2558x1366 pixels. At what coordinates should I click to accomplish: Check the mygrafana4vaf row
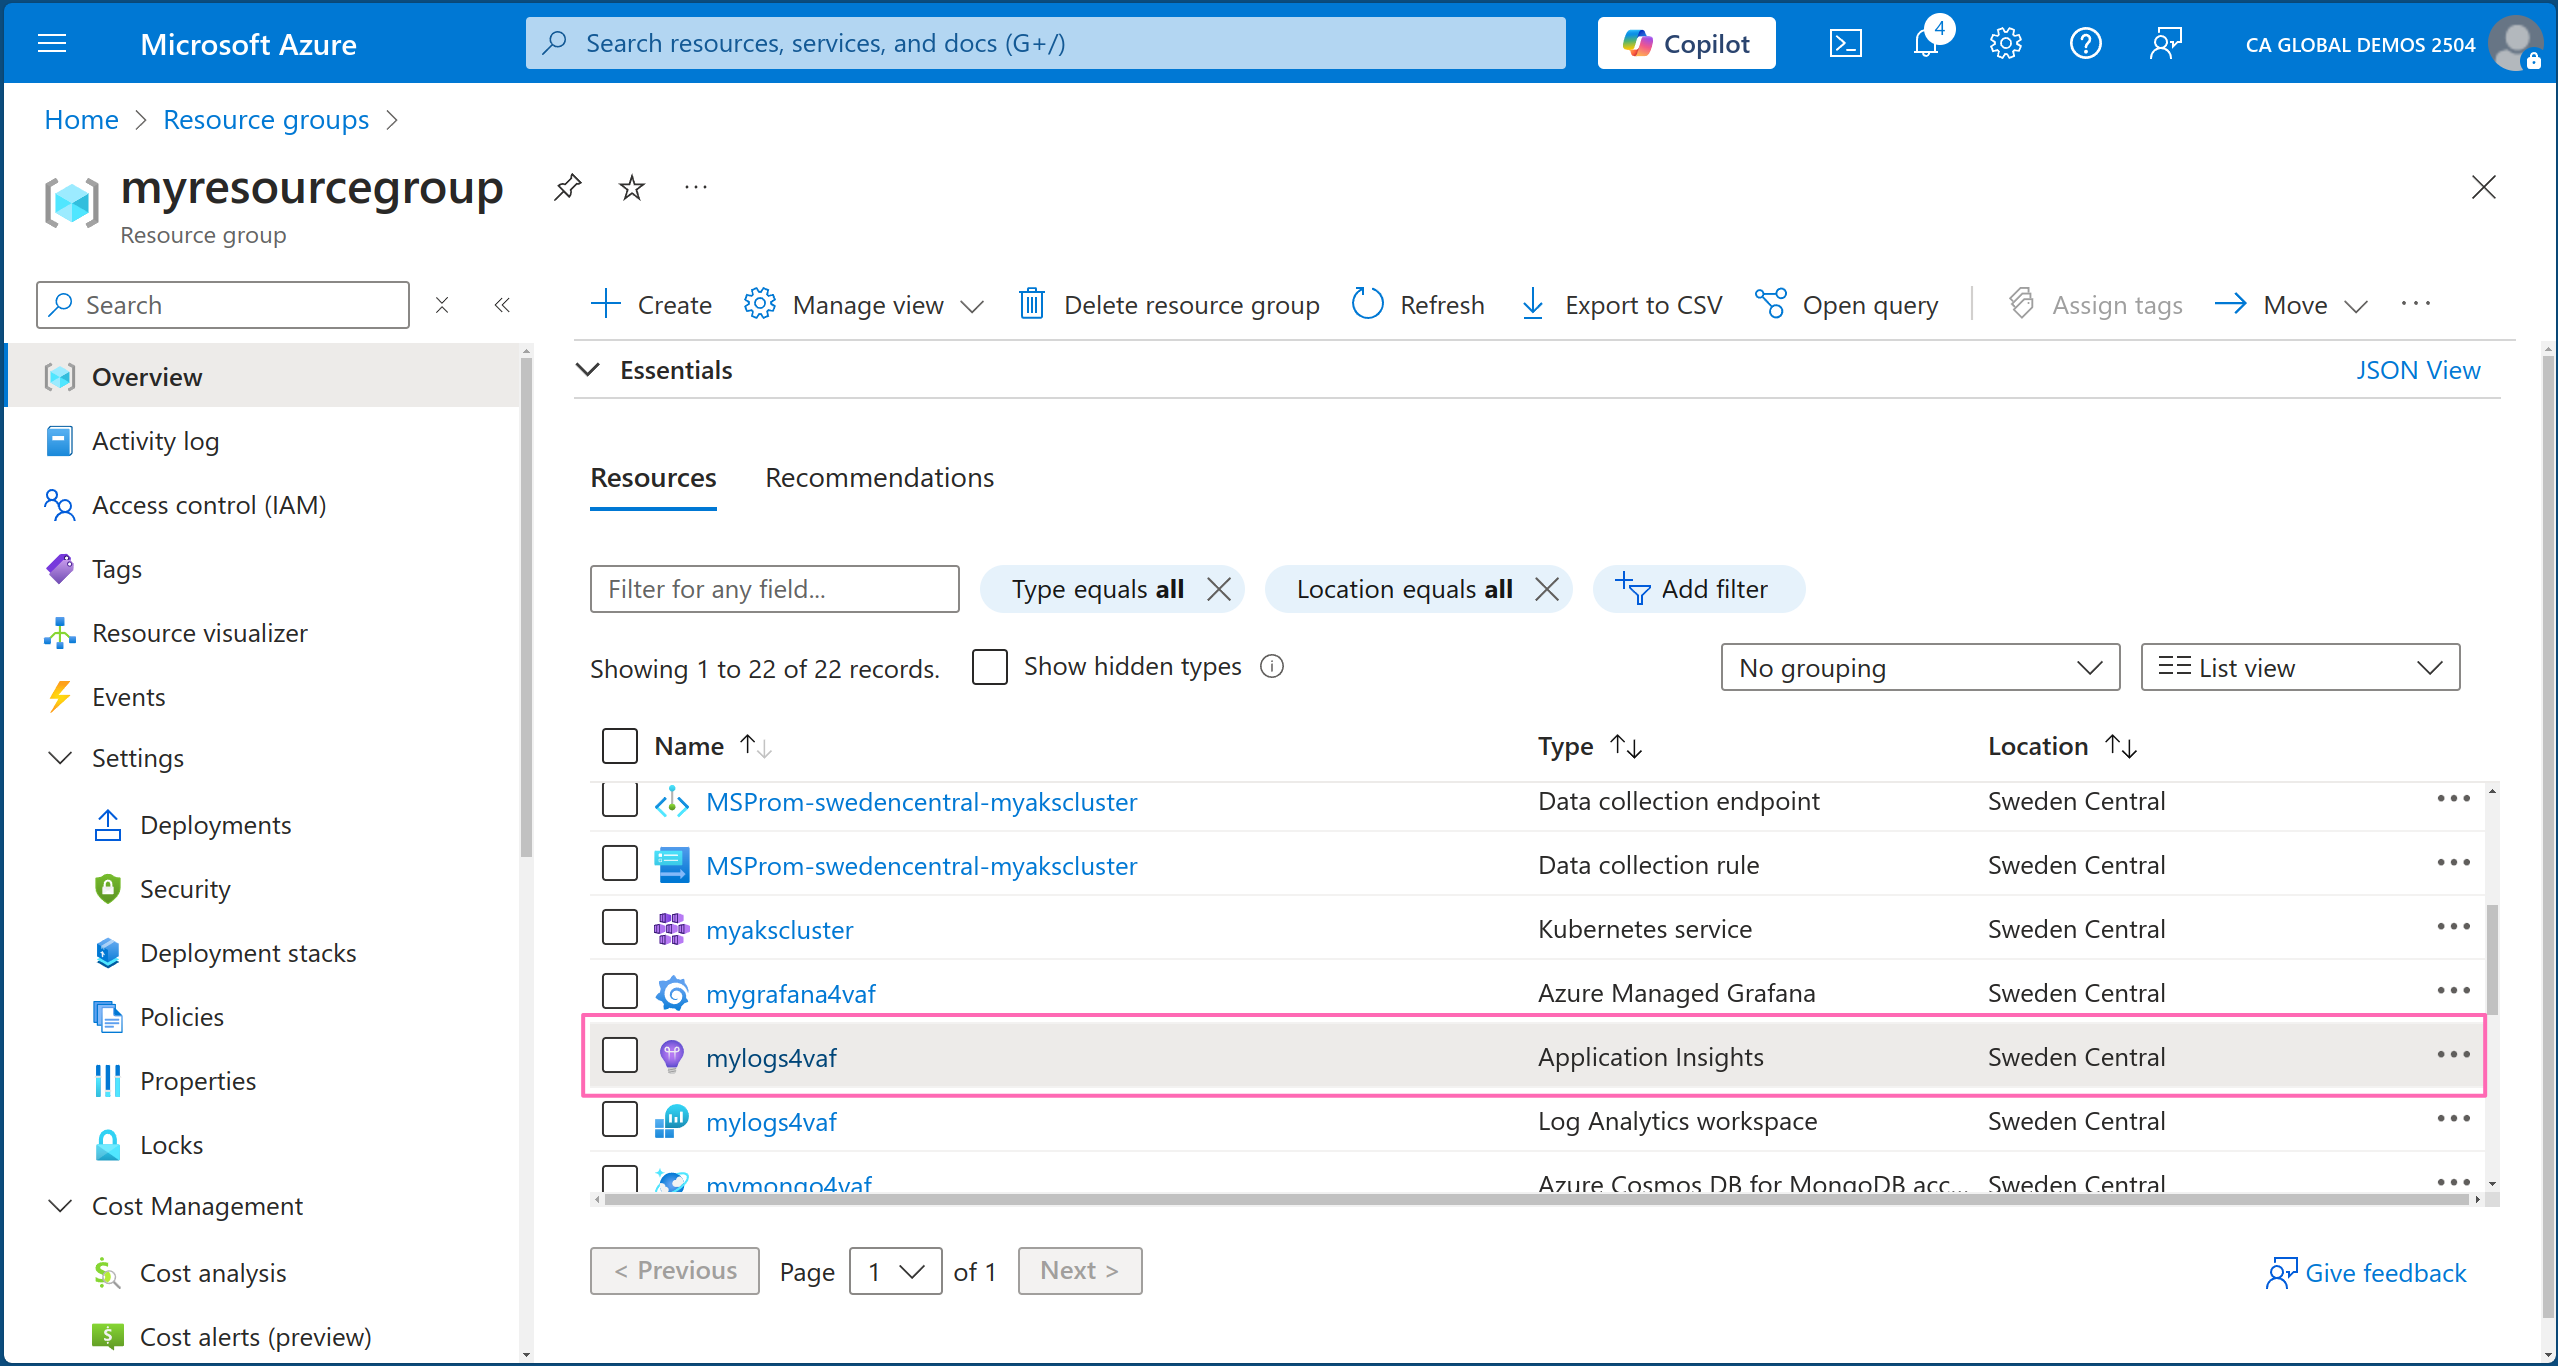(x=620, y=991)
